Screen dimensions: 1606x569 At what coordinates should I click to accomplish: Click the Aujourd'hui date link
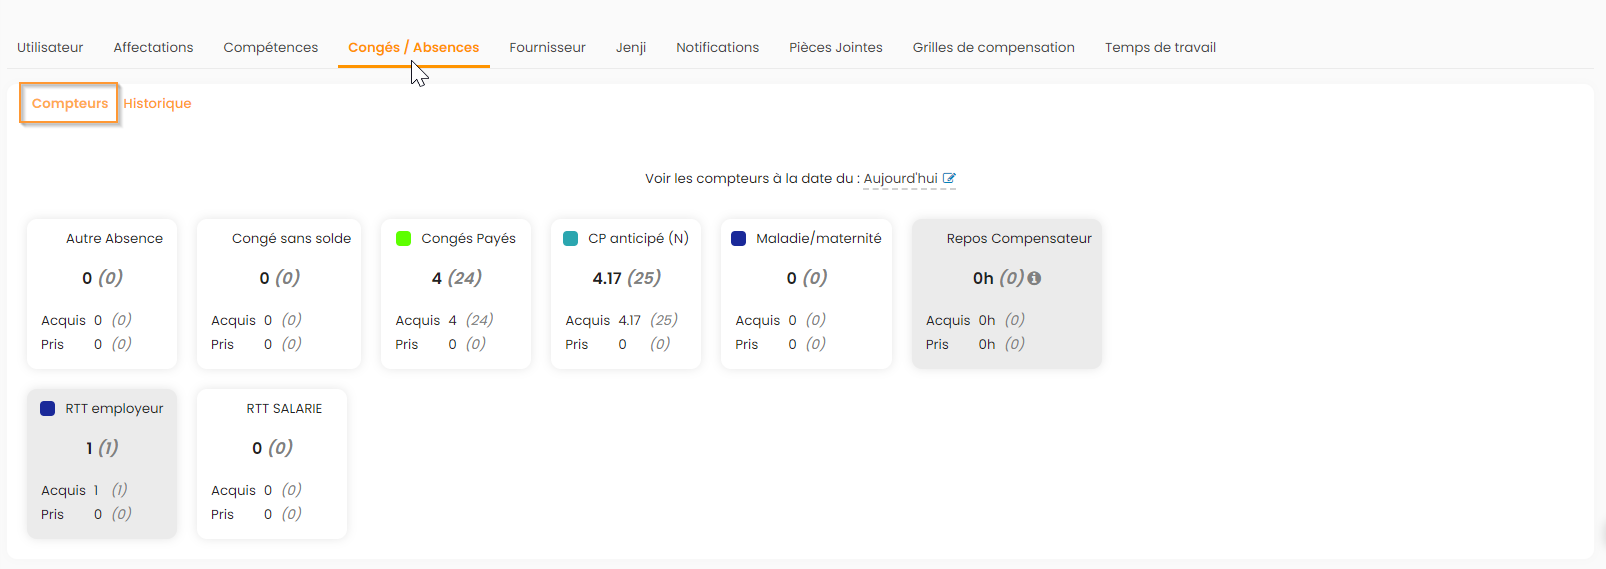coord(900,179)
